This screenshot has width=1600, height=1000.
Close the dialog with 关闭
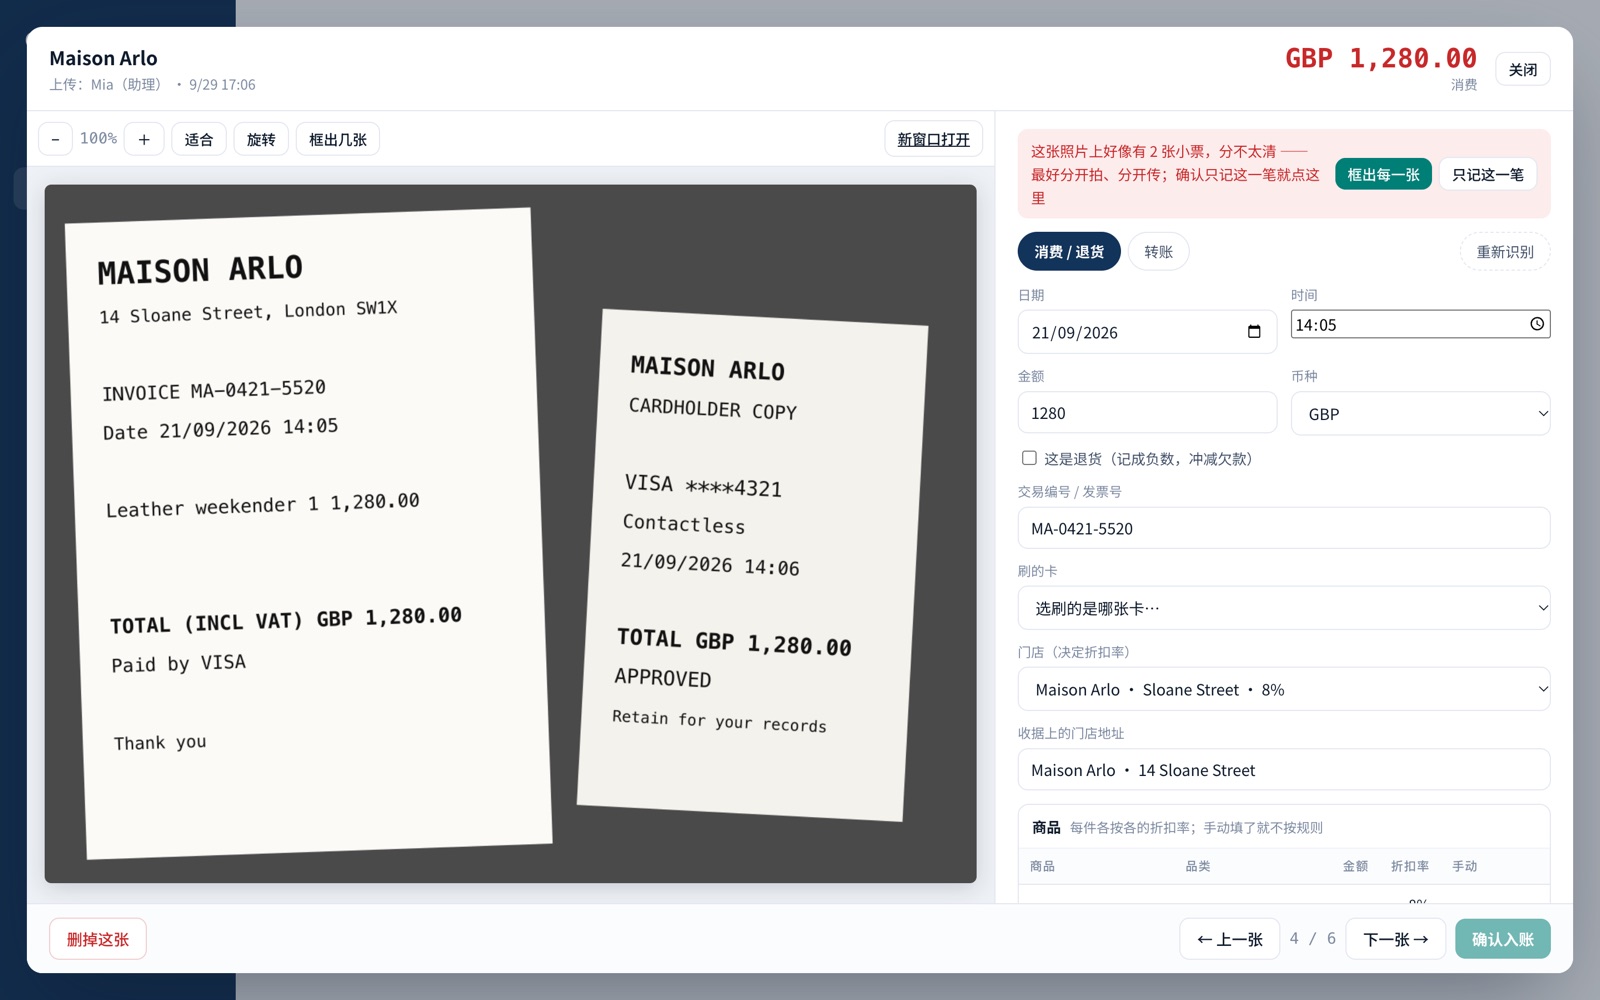[1523, 69]
